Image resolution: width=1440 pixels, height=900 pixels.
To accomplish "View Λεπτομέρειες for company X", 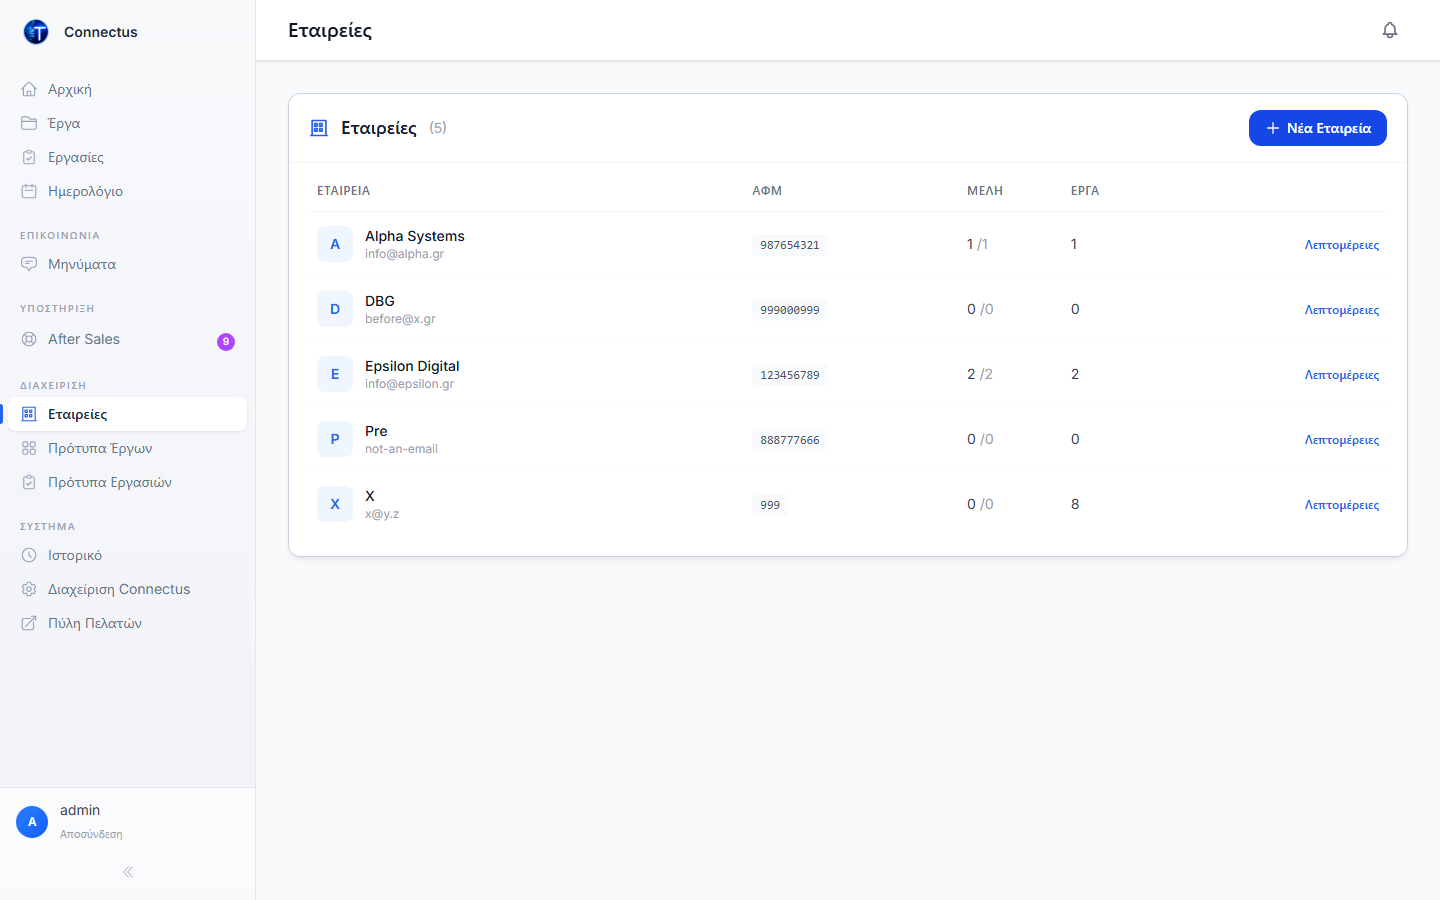I will pos(1342,505).
